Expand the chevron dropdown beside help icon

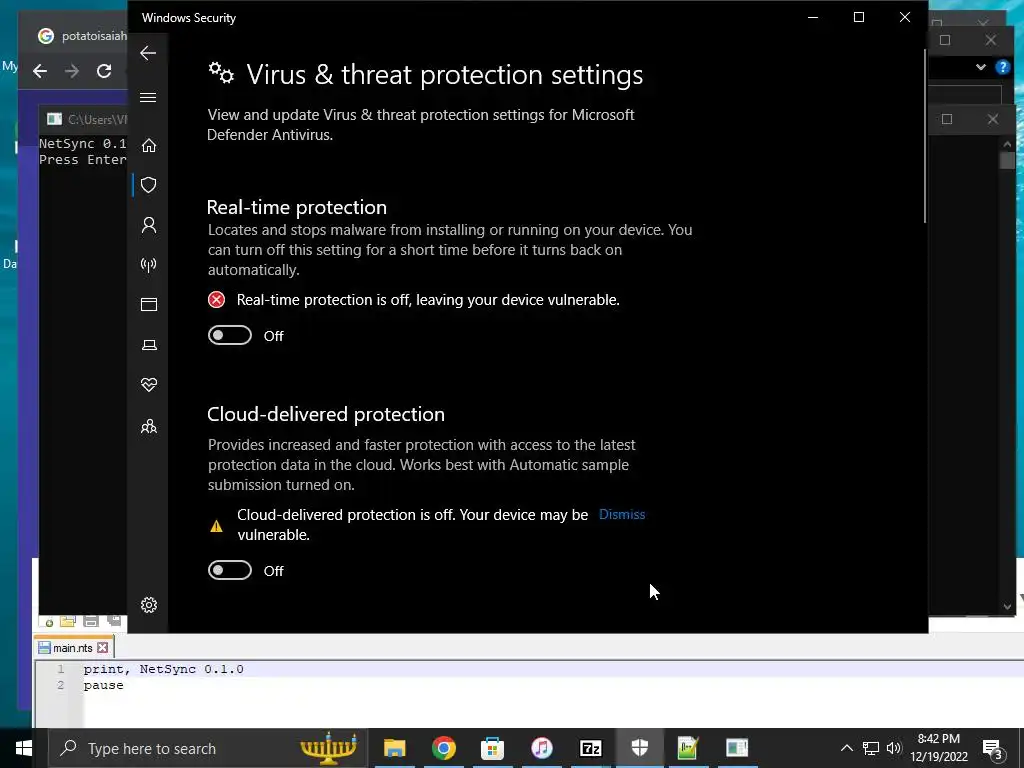[980, 67]
